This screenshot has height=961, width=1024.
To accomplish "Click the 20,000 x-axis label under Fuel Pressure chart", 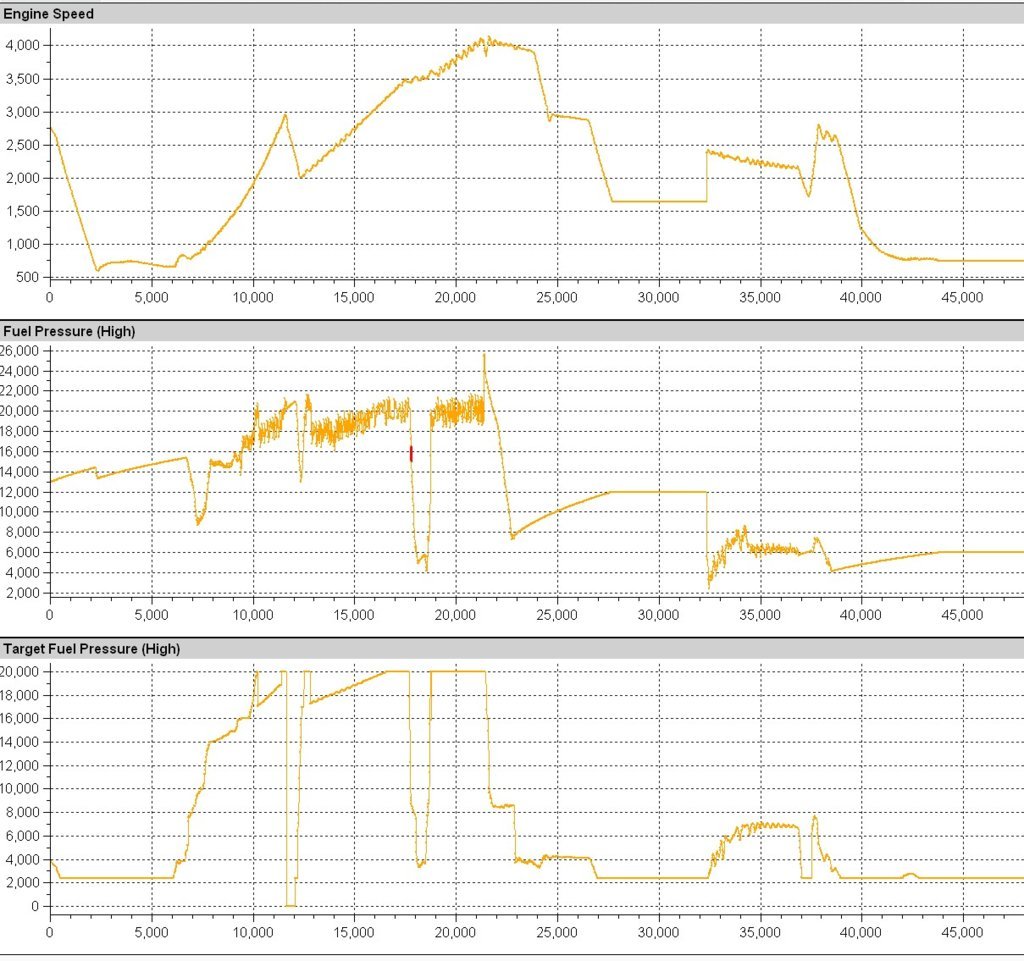I will coord(455,615).
